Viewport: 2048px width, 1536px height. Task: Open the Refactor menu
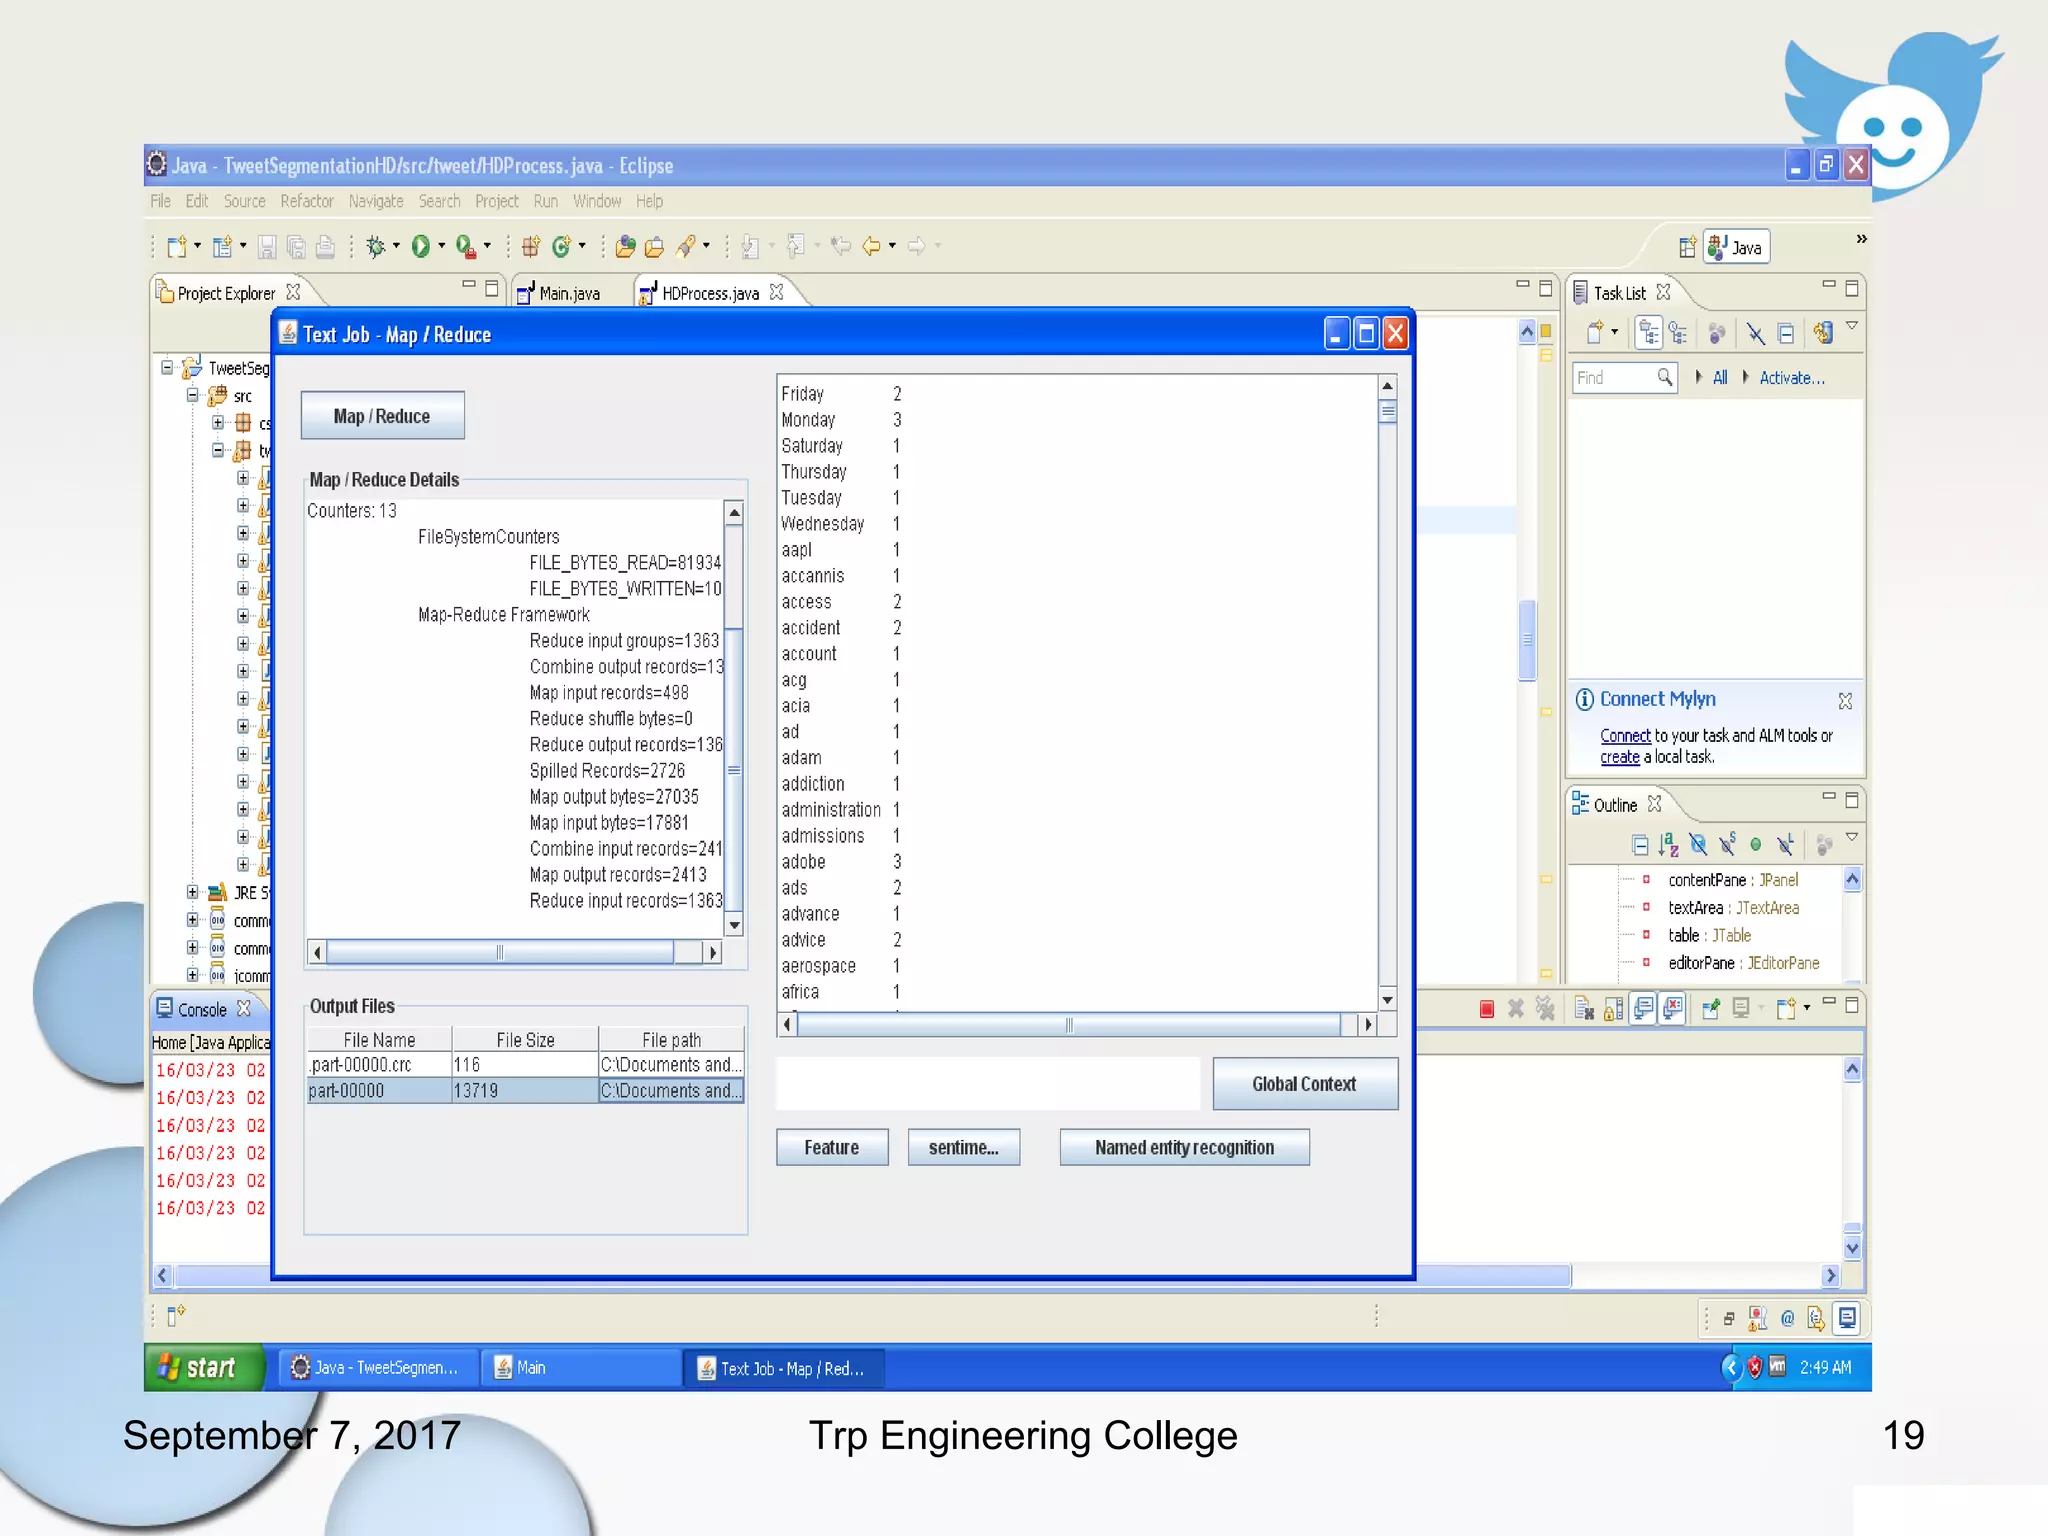tap(306, 201)
